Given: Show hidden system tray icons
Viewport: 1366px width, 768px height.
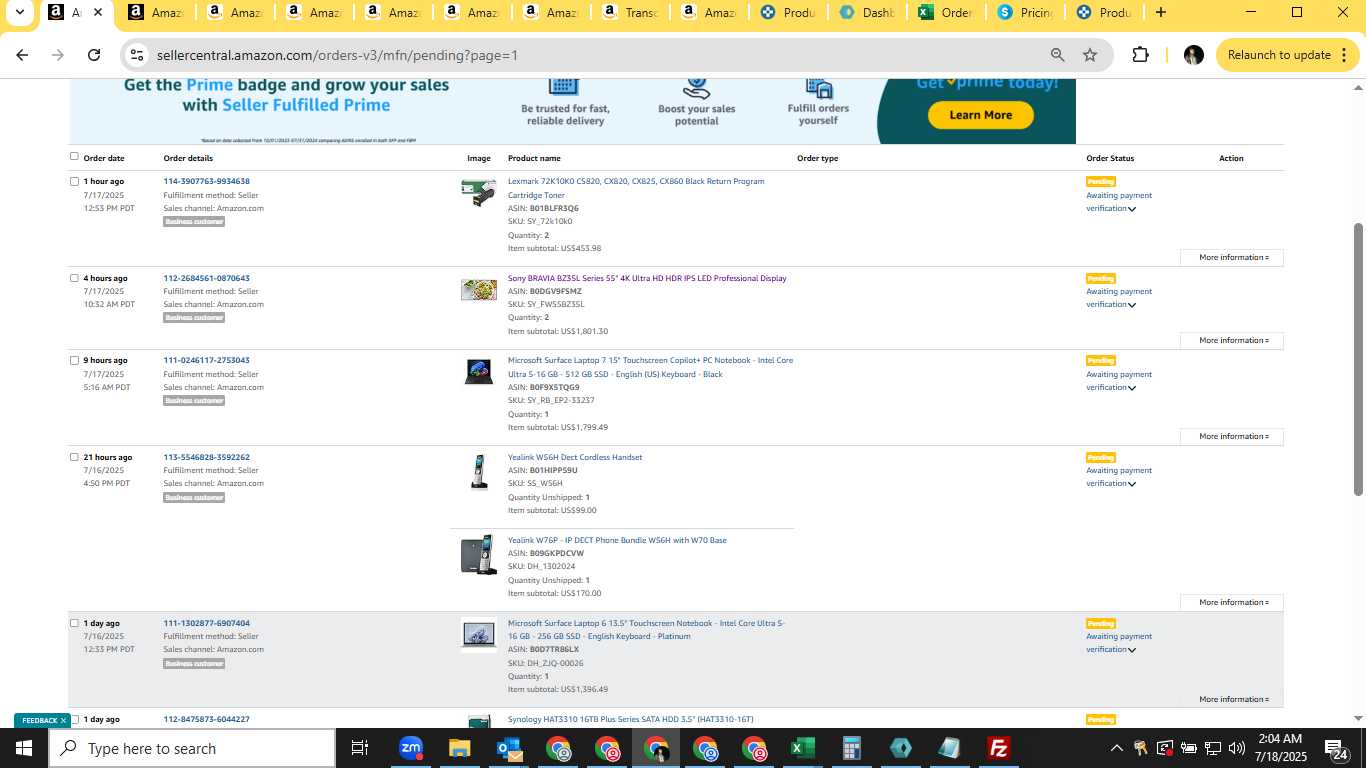Looking at the screenshot, I should click(1117, 748).
